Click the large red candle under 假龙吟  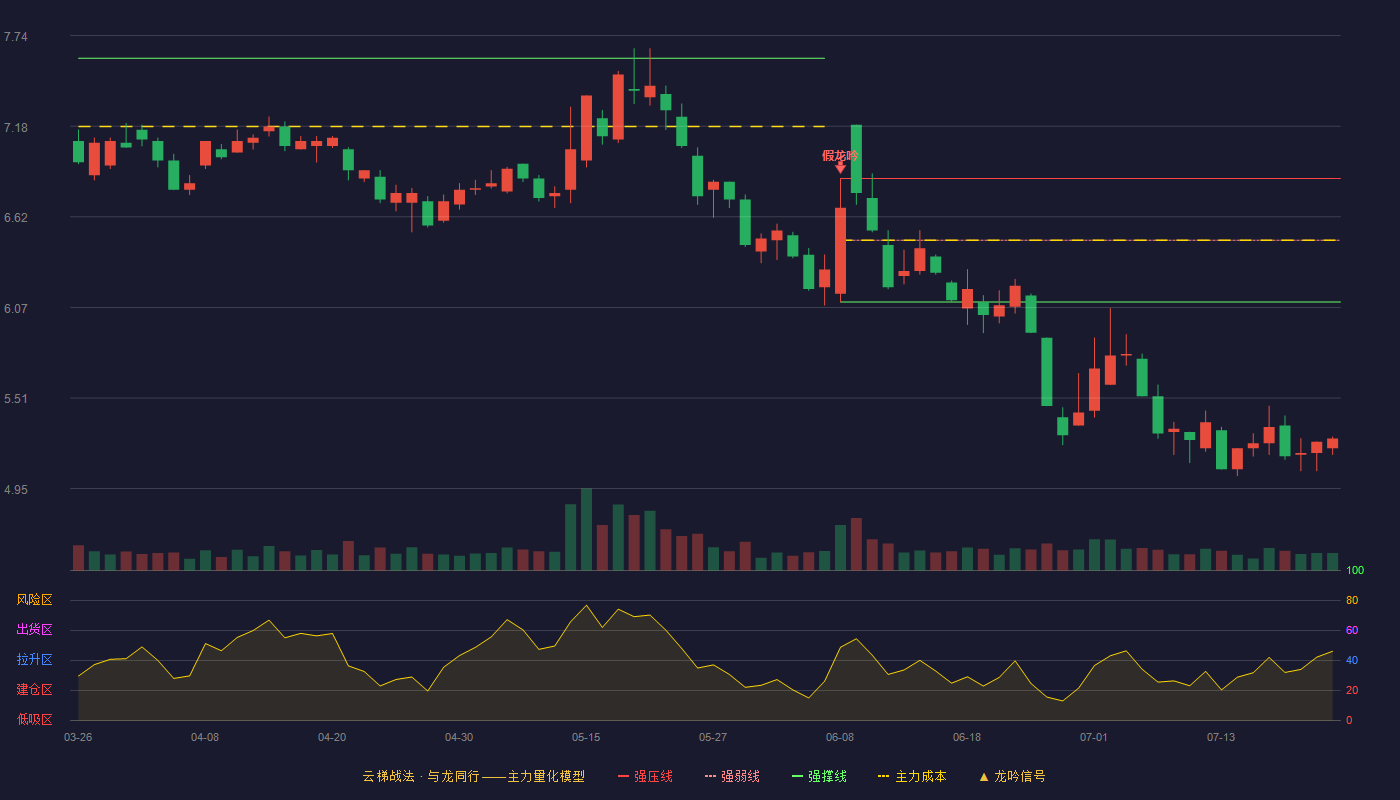point(840,251)
